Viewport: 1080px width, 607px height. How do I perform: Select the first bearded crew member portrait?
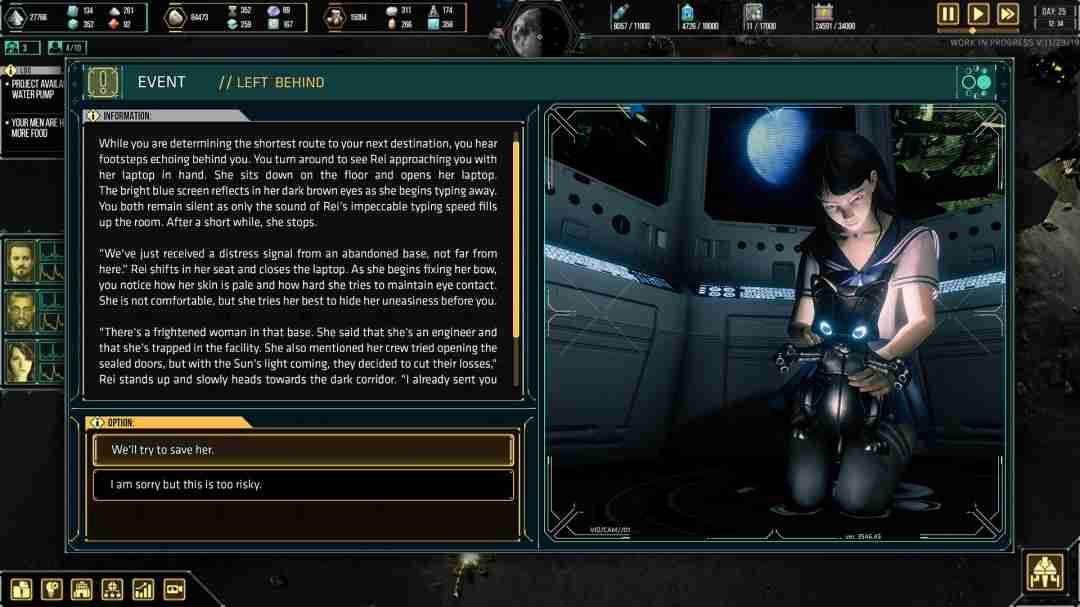click(x=21, y=261)
